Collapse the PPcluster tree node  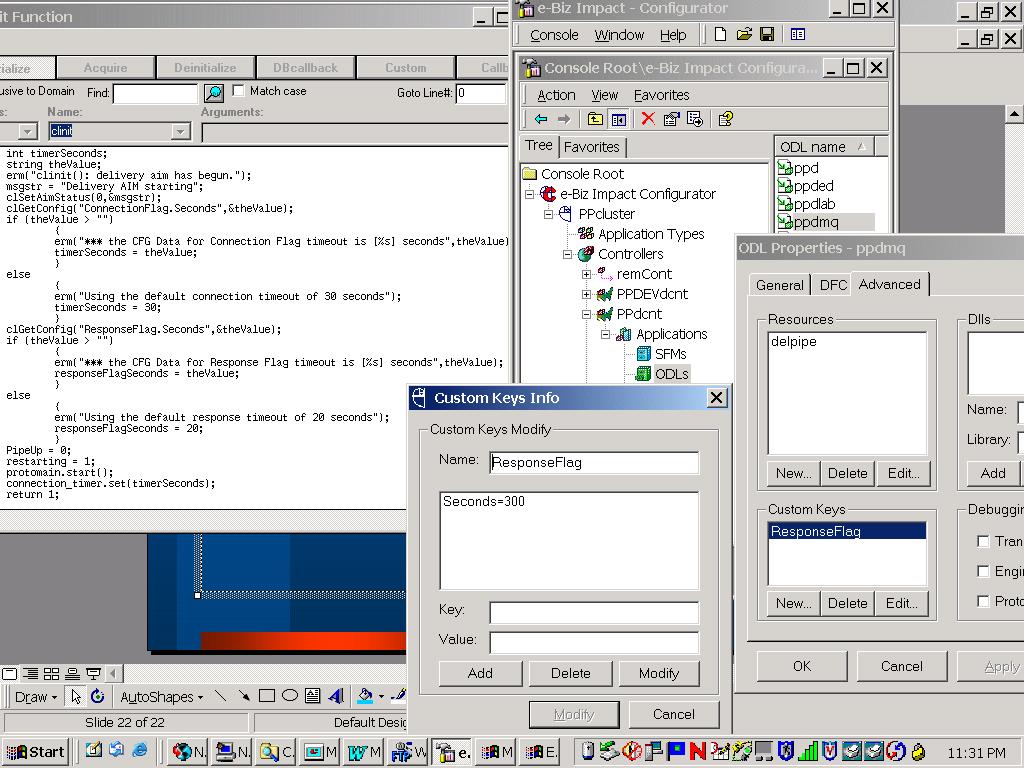coord(549,214)
